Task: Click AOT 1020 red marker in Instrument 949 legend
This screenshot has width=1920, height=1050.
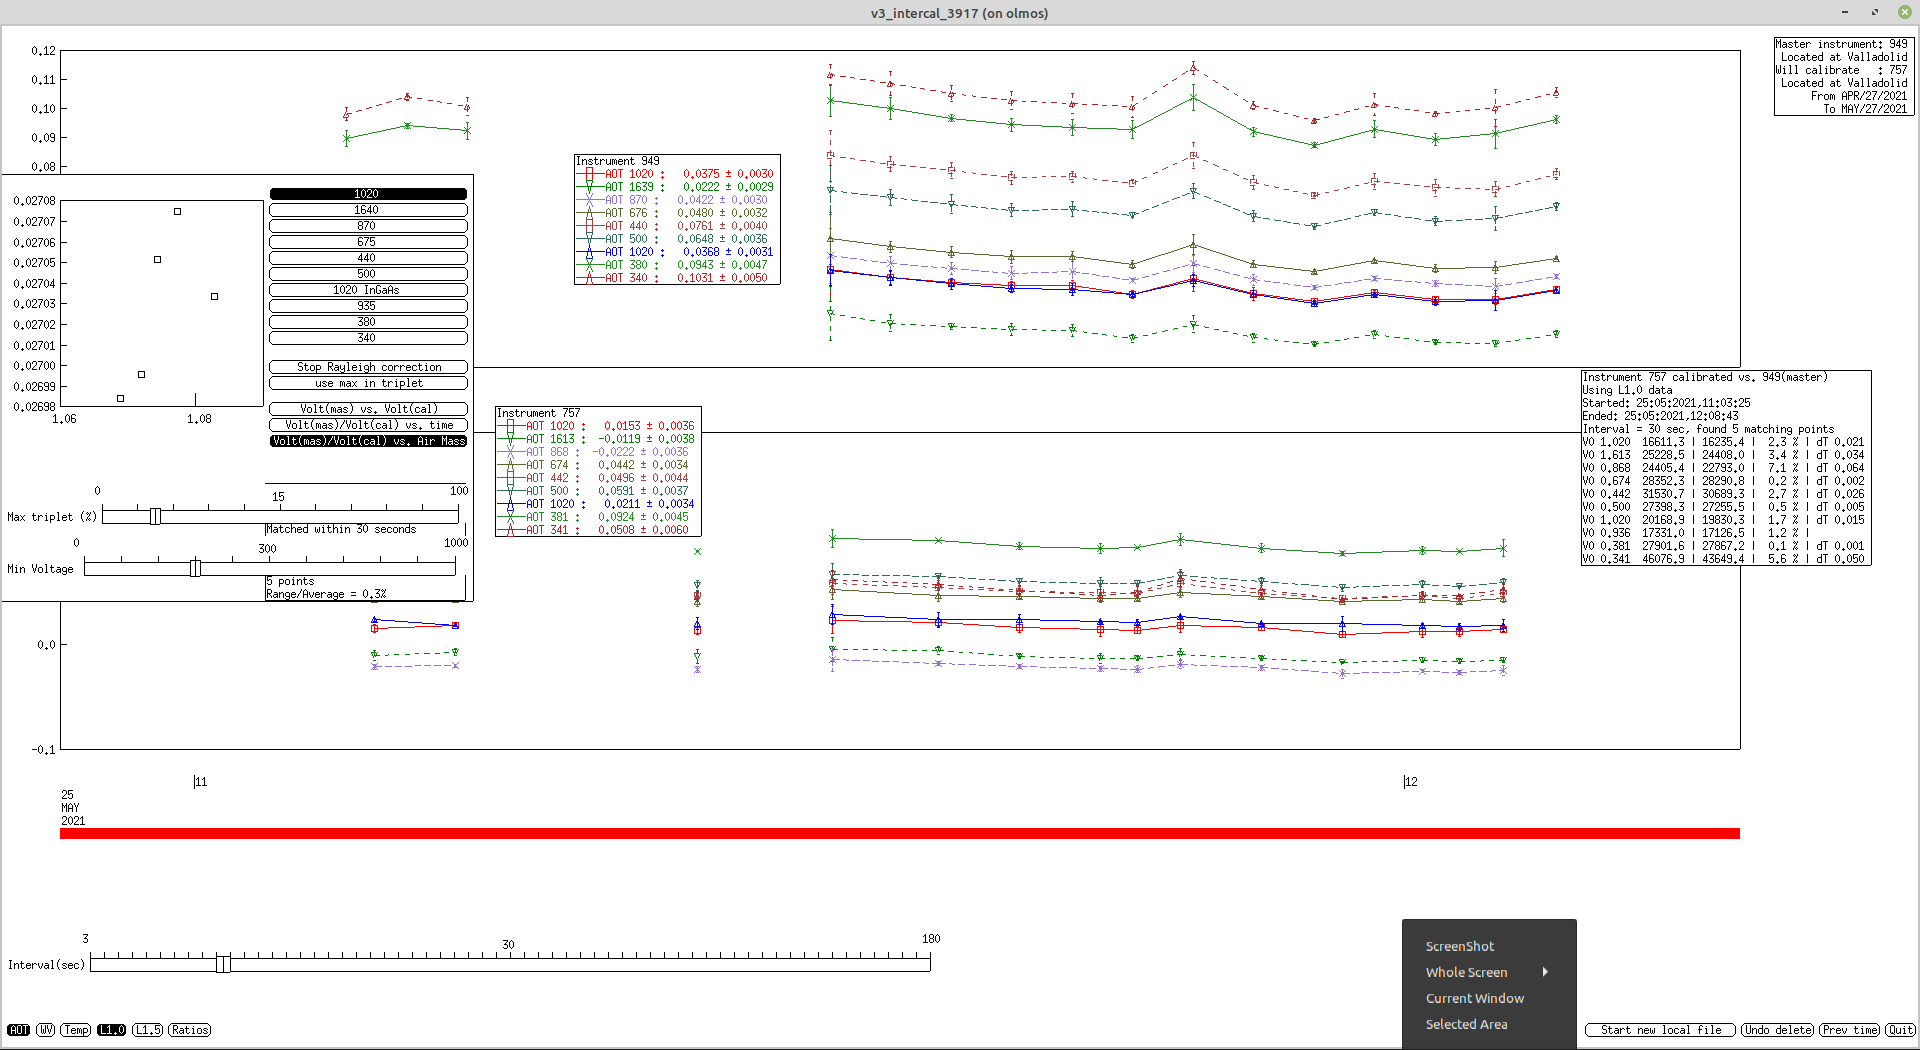Action: [x=589, y=174]
